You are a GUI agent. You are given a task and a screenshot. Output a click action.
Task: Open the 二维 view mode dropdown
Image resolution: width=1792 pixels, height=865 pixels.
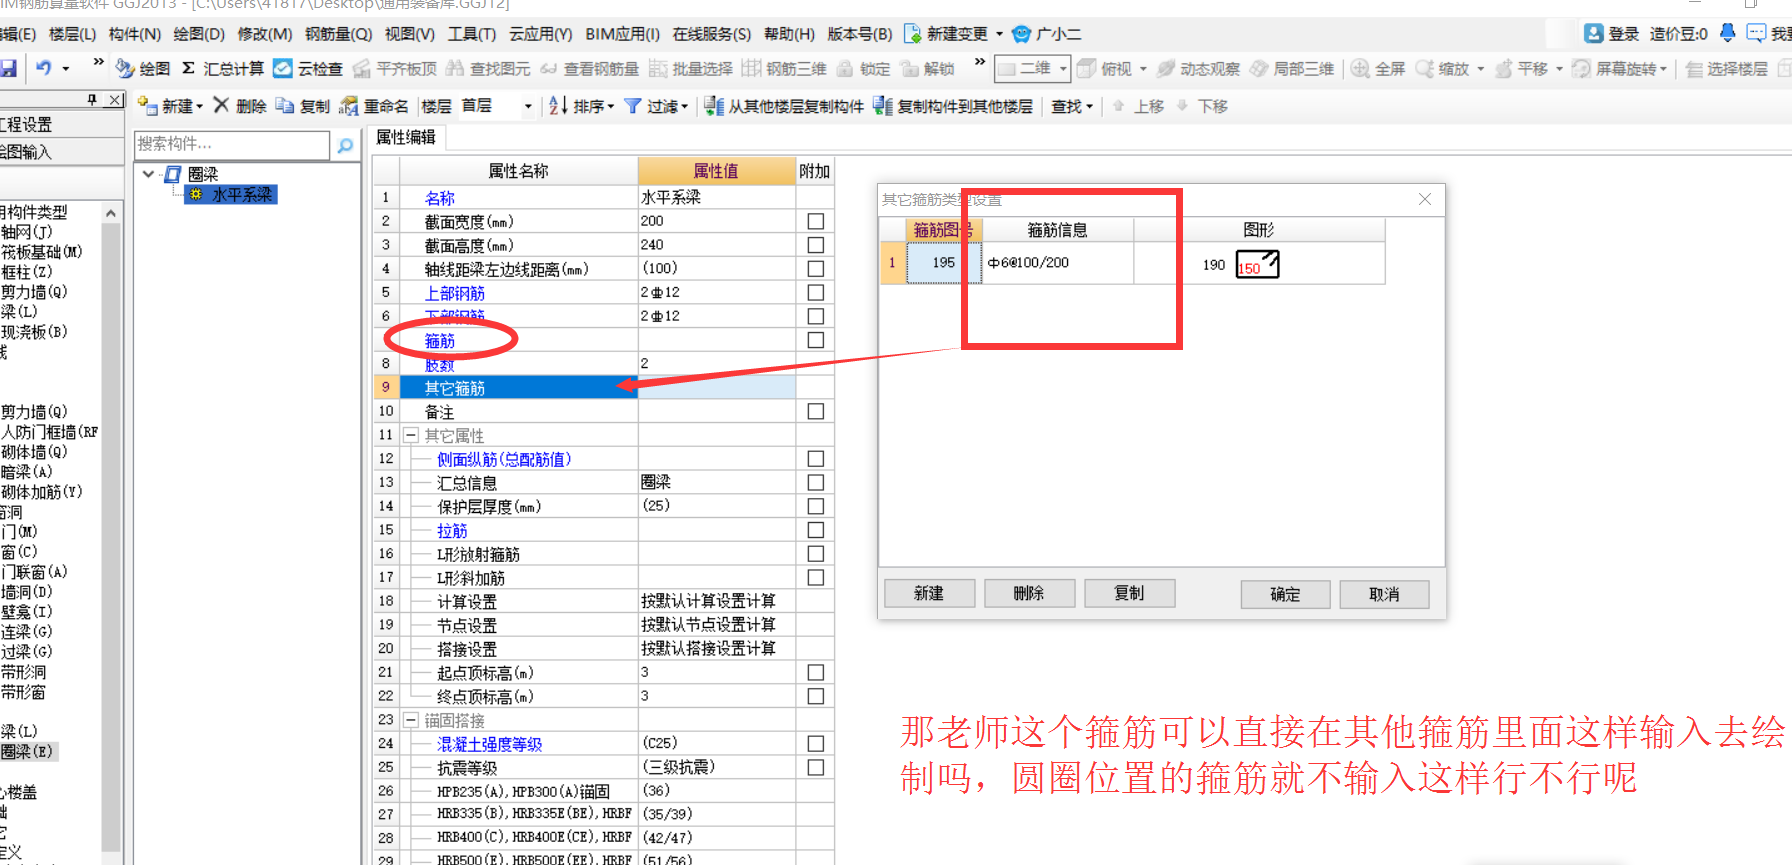[x=1063, y=68]
